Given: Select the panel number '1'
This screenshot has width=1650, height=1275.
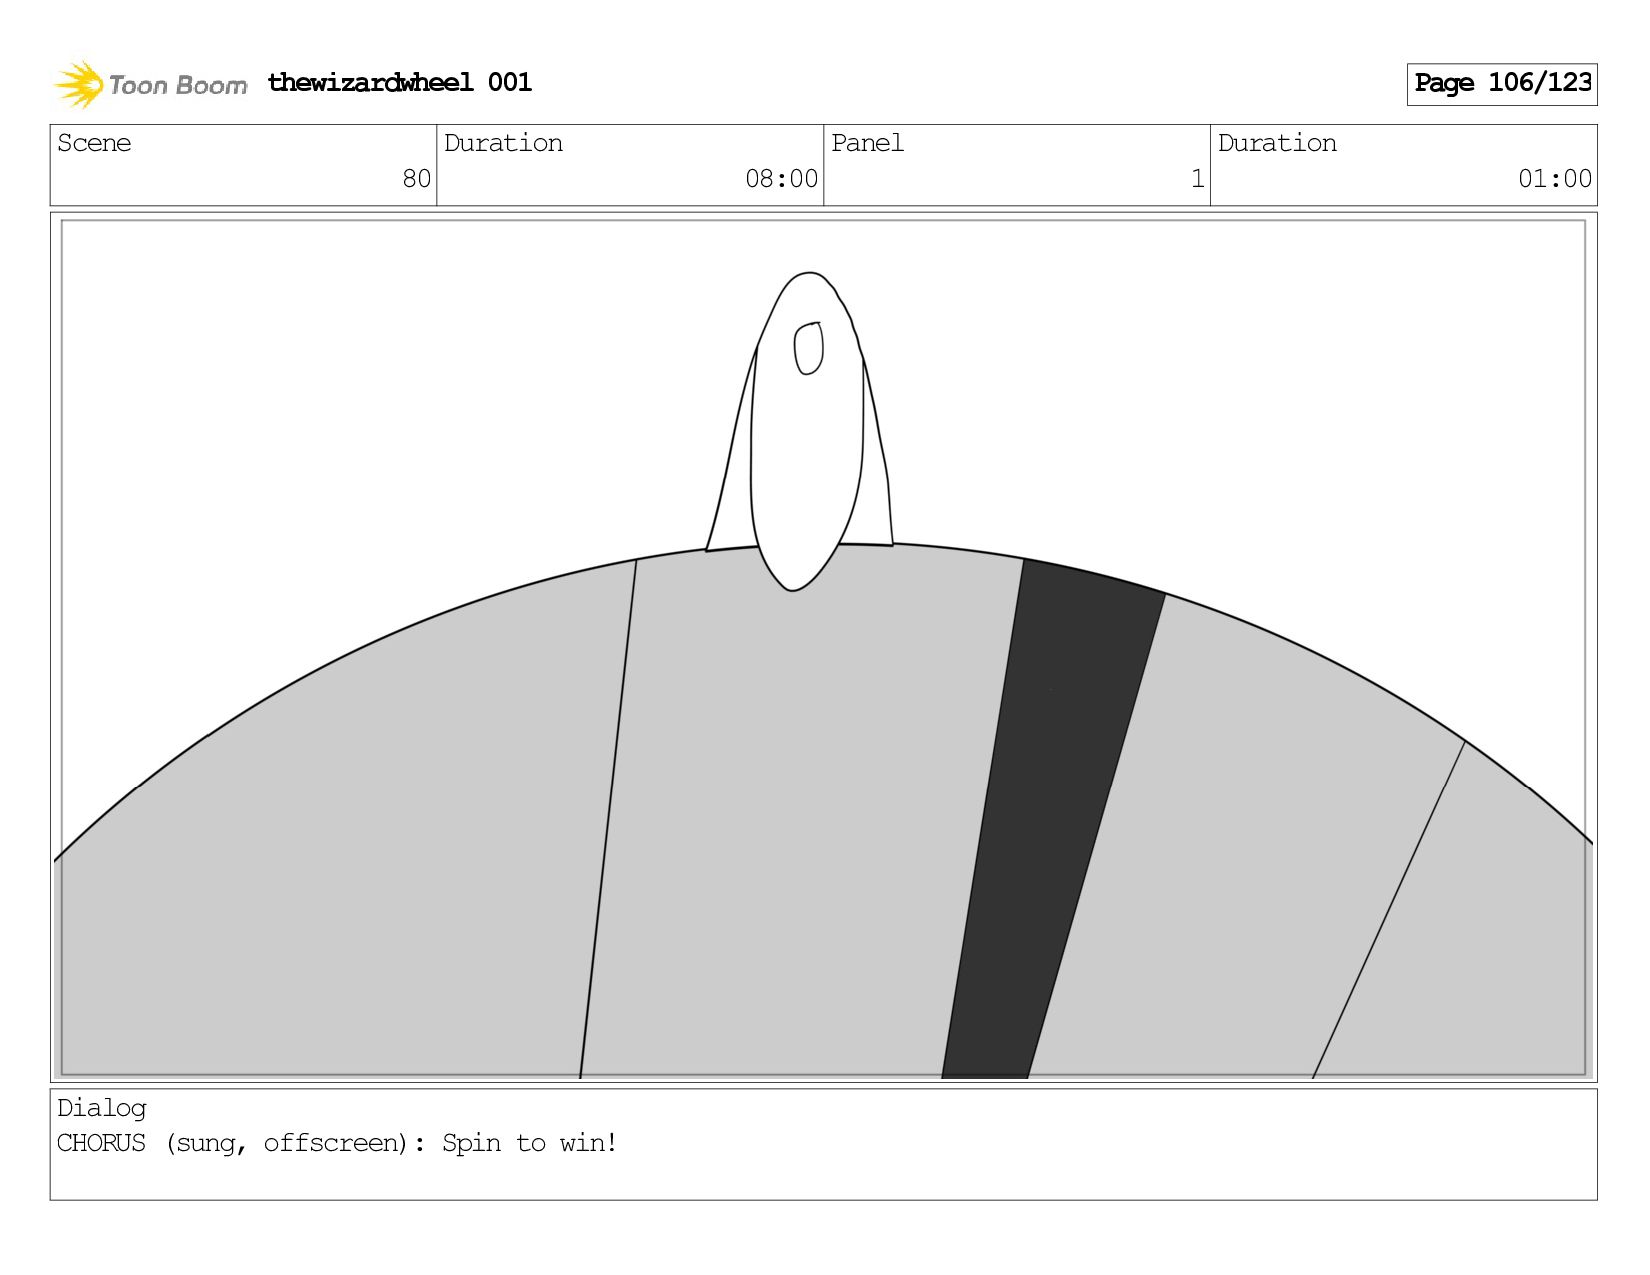Looking at the screenshot, I should (x=1197, y=179).
